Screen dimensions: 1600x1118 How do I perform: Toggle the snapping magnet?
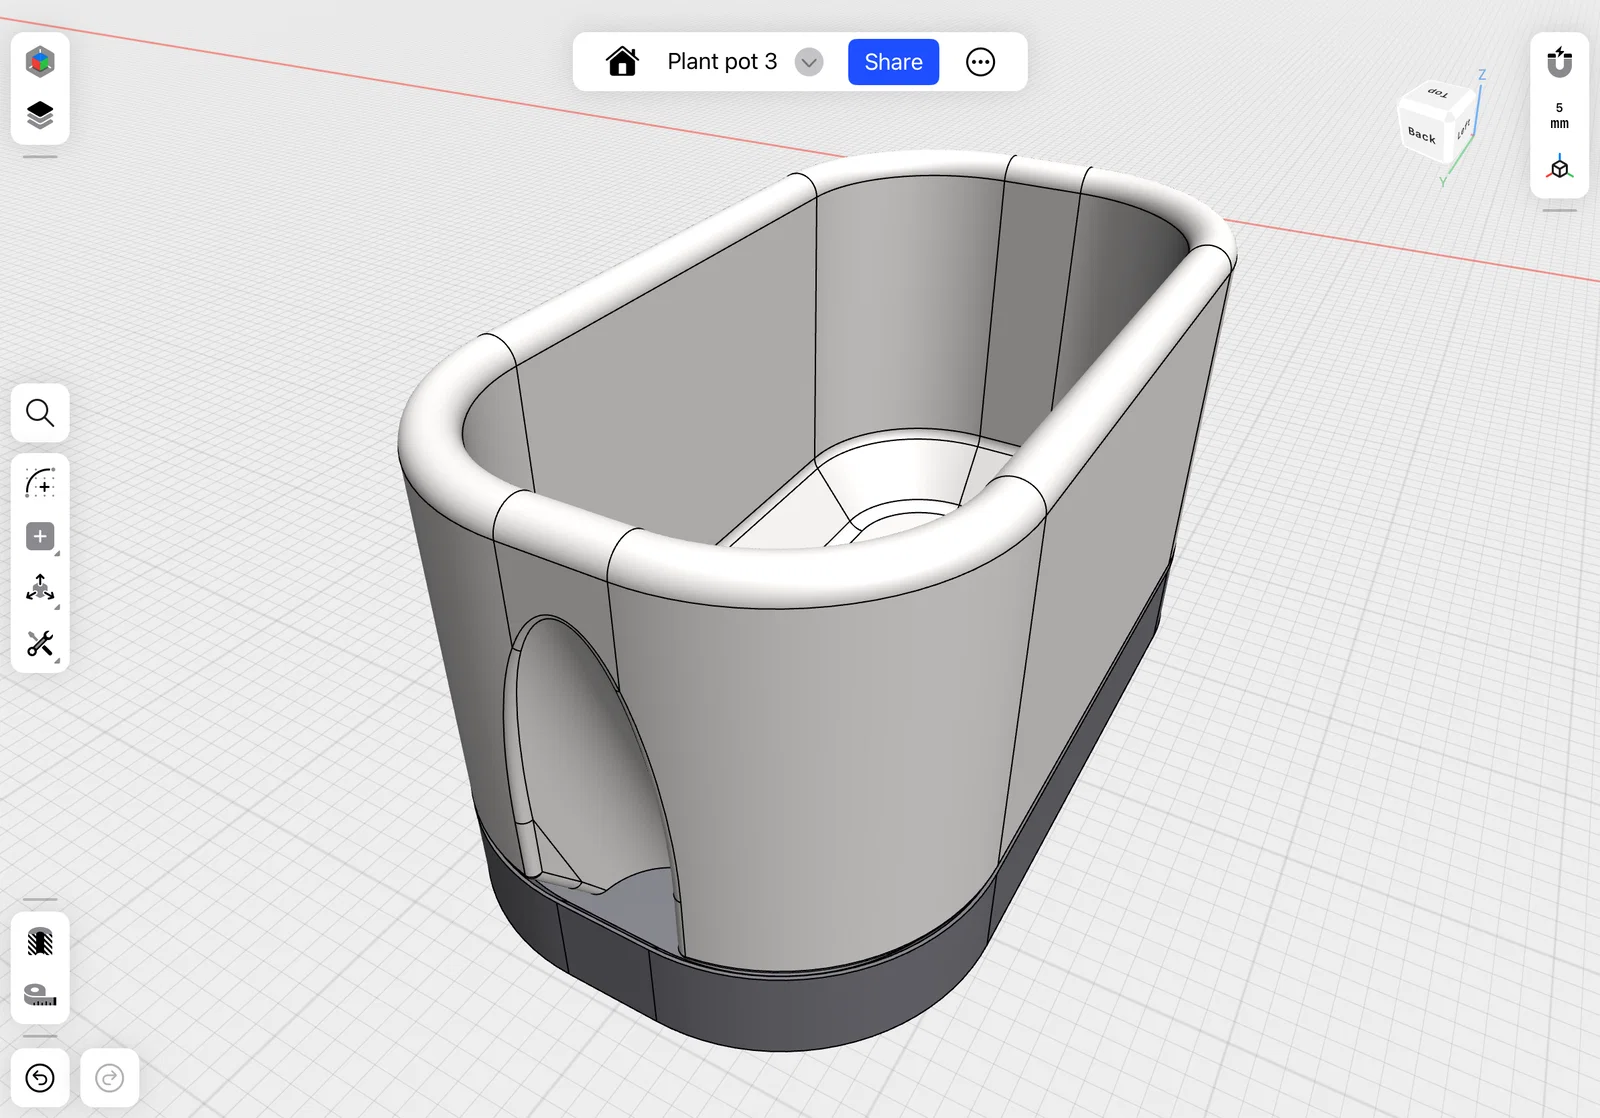pos(1559,62)
